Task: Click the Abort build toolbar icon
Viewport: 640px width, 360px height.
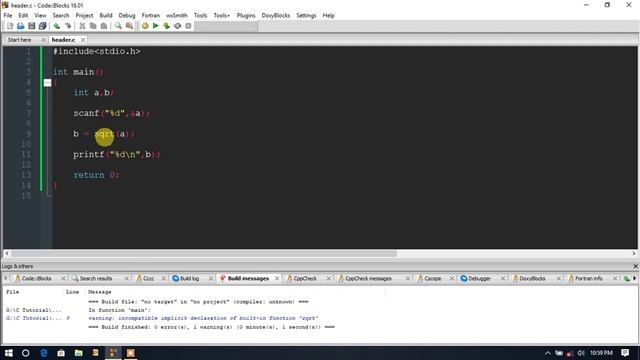Action: (188, 26)
